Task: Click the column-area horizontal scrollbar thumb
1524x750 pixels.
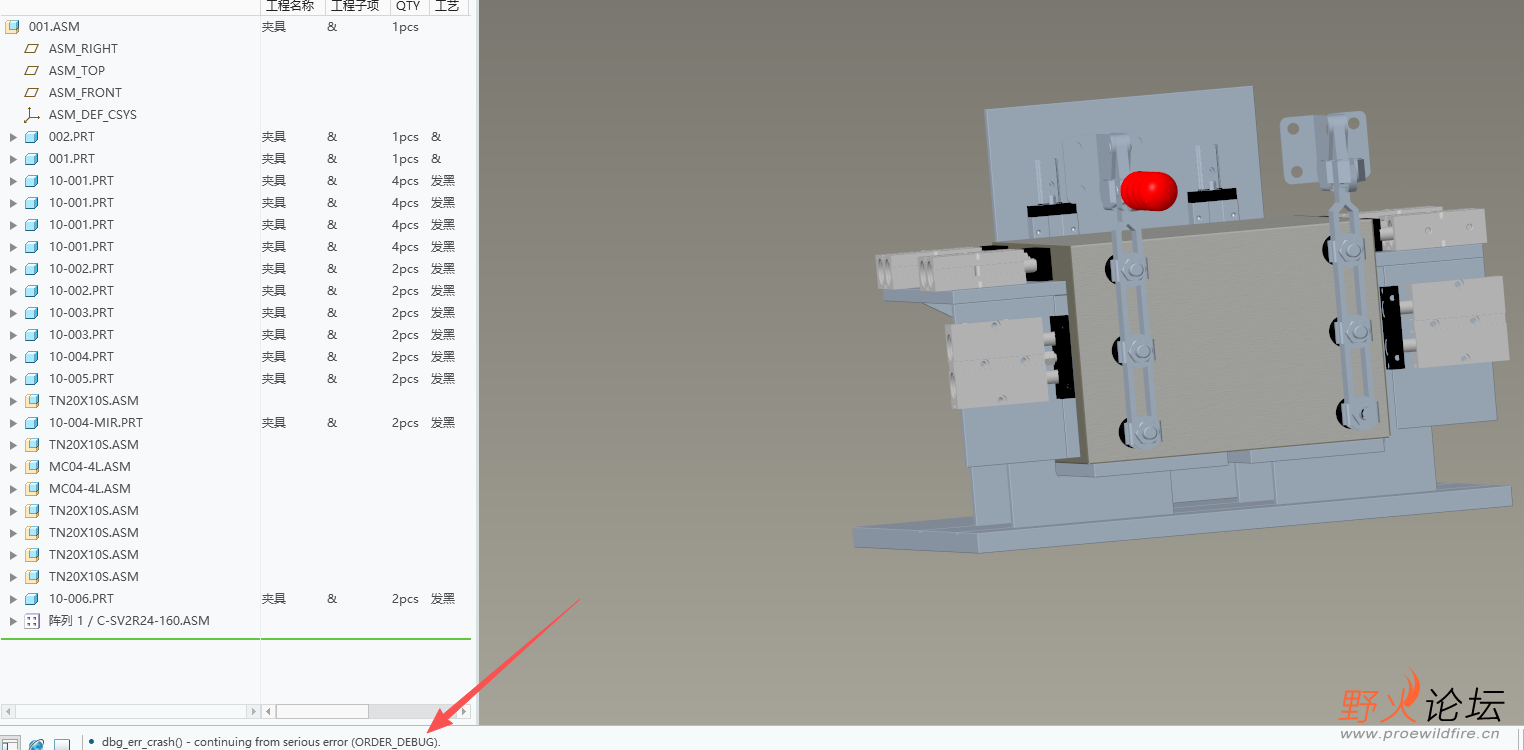Action: click(x=322, y=711)
